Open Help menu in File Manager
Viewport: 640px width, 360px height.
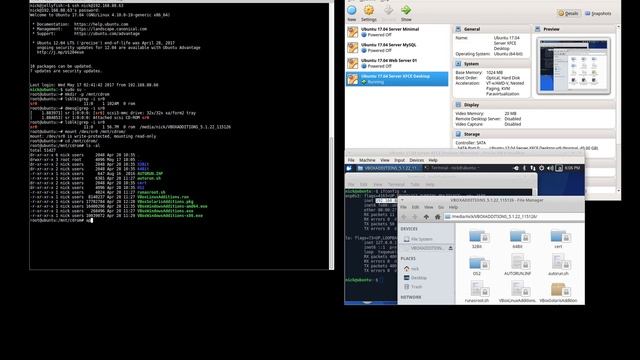pyautogui.click(x=453, y=207)
